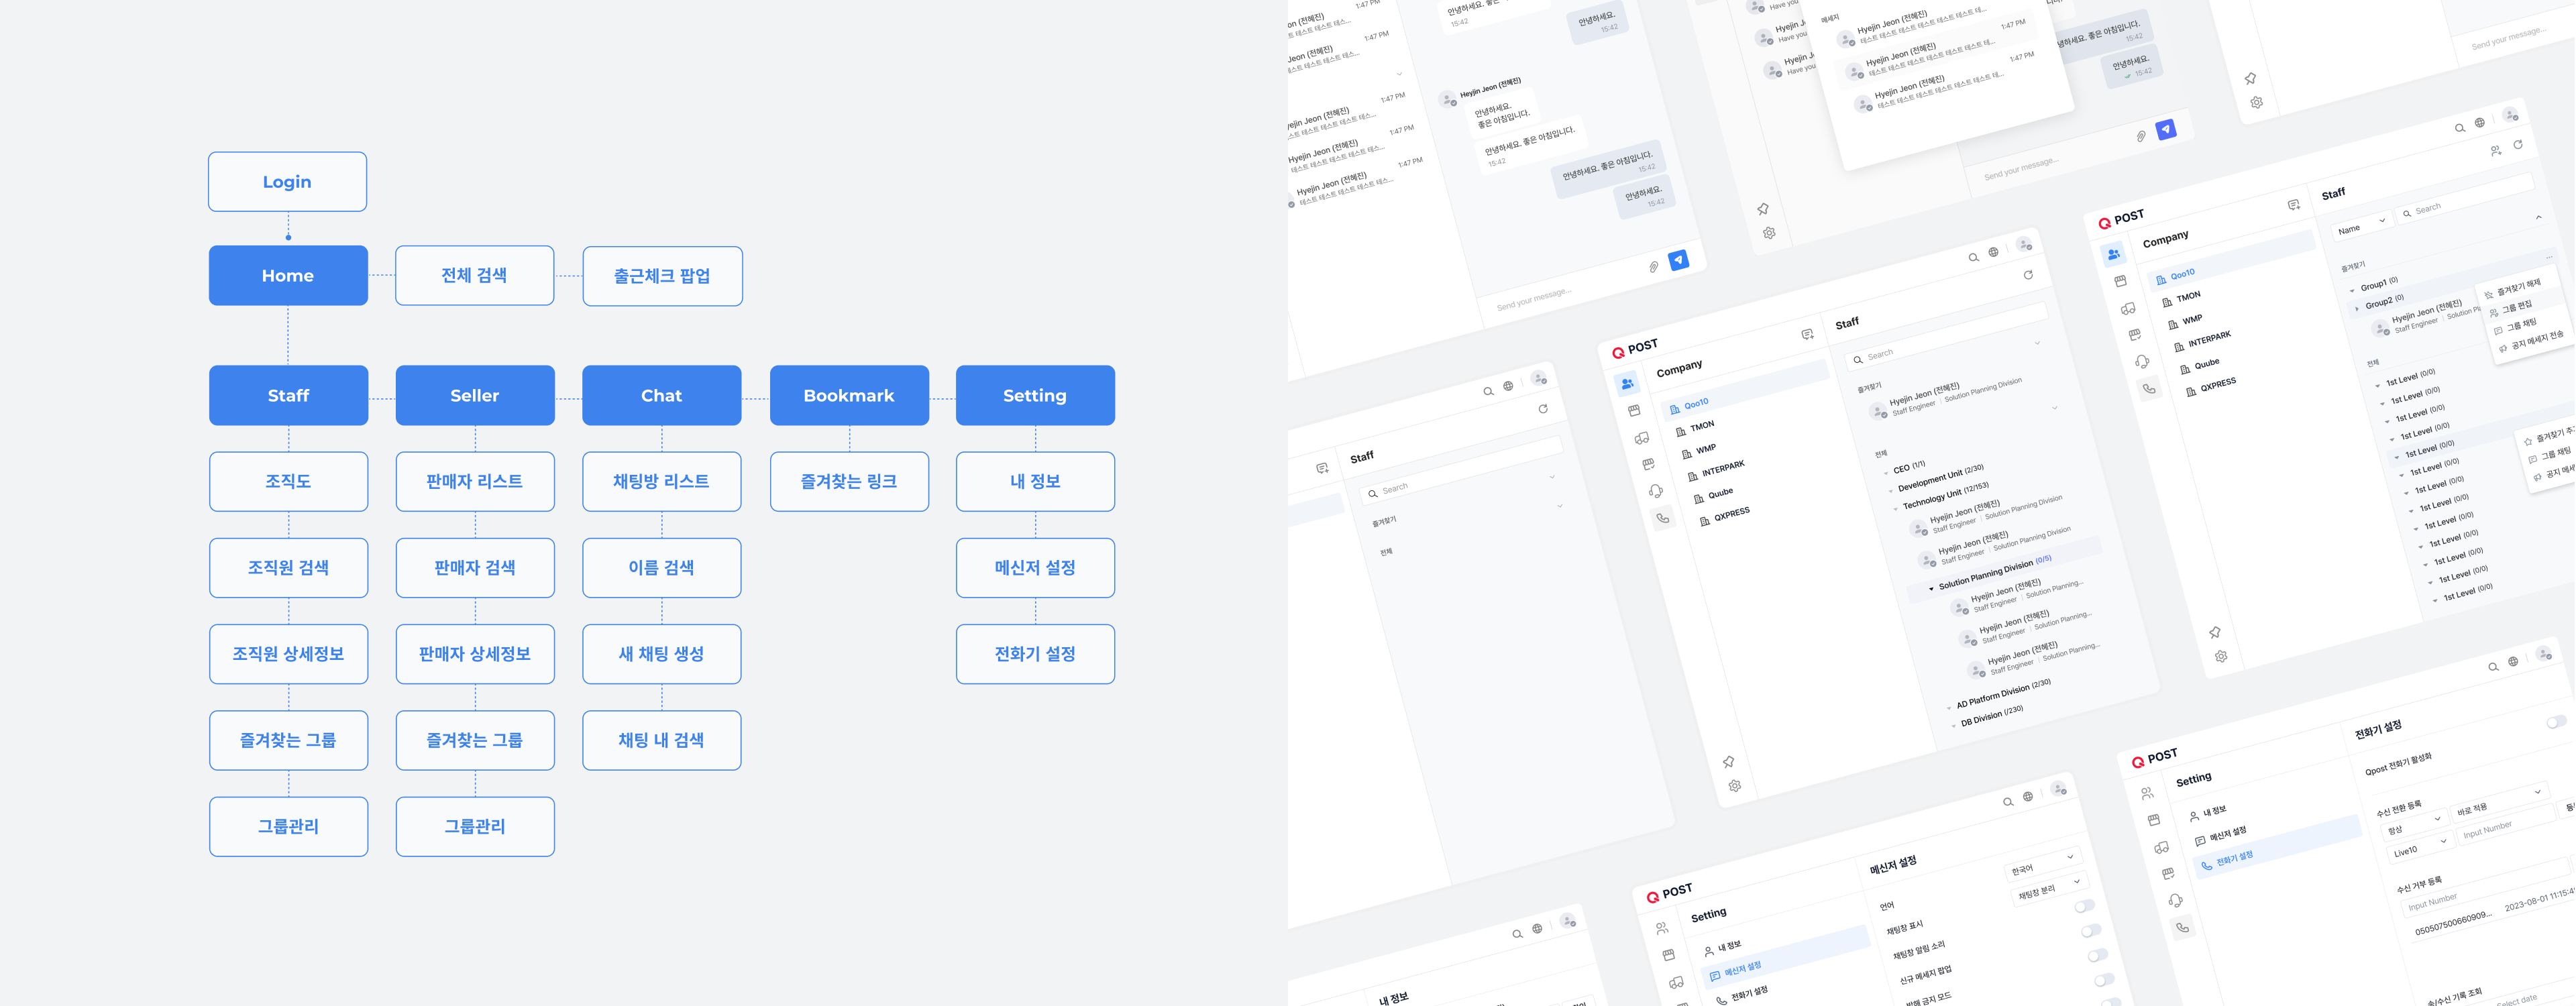Click the 조직원 상세정보 box in the sitemap

288,653
